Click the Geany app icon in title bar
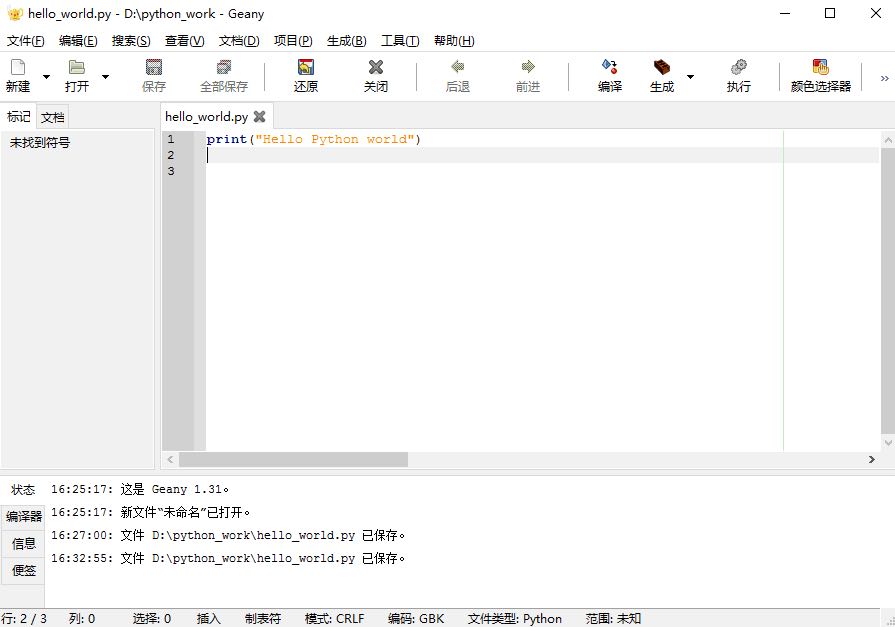 (15, 14)
